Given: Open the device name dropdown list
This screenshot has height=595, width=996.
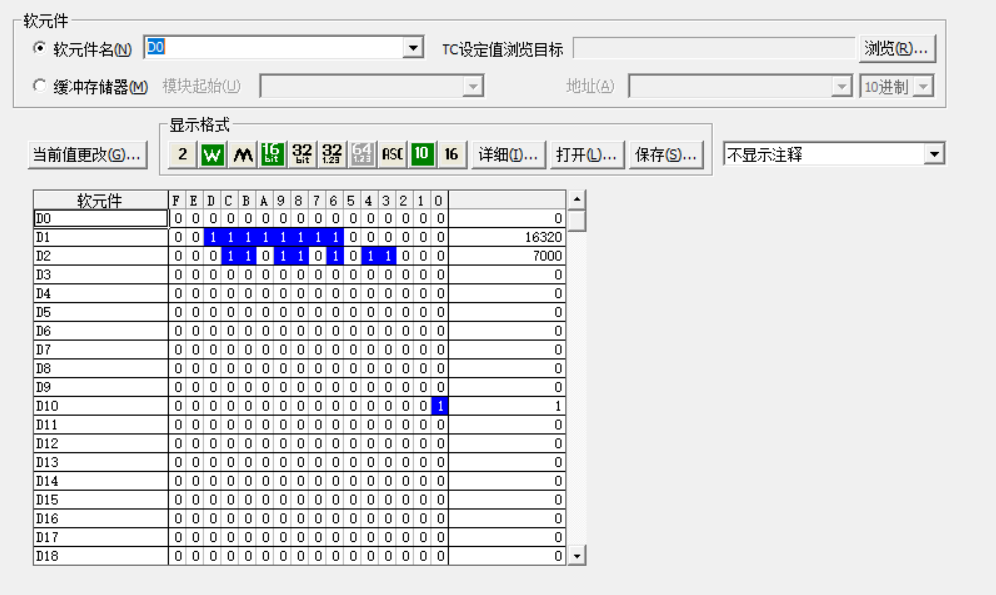Looking at the screenshot, I should click(x=413, y=49).
